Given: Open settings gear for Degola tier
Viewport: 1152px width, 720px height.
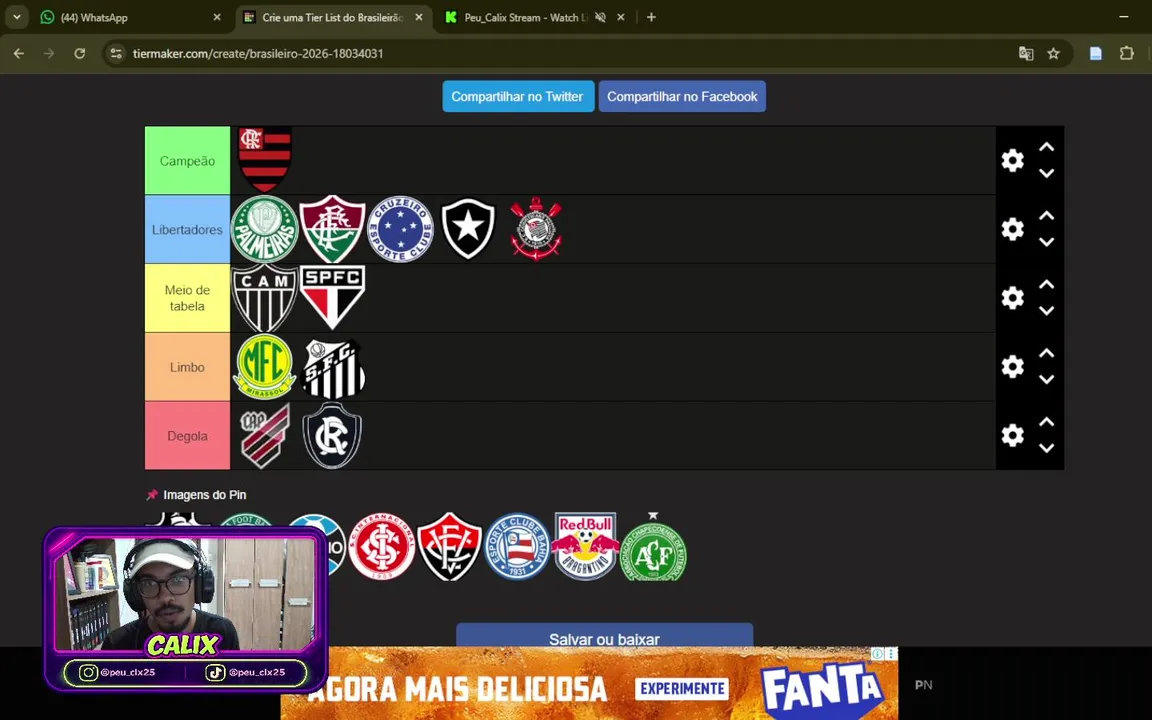Looking at the screenshot, I should (x=1012, y=435).
